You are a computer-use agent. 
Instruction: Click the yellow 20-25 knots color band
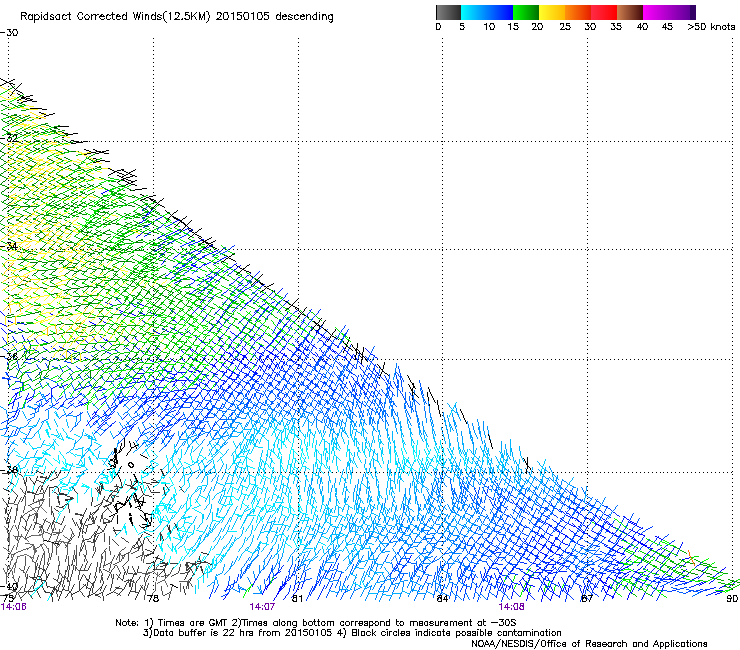click(552, 12)
